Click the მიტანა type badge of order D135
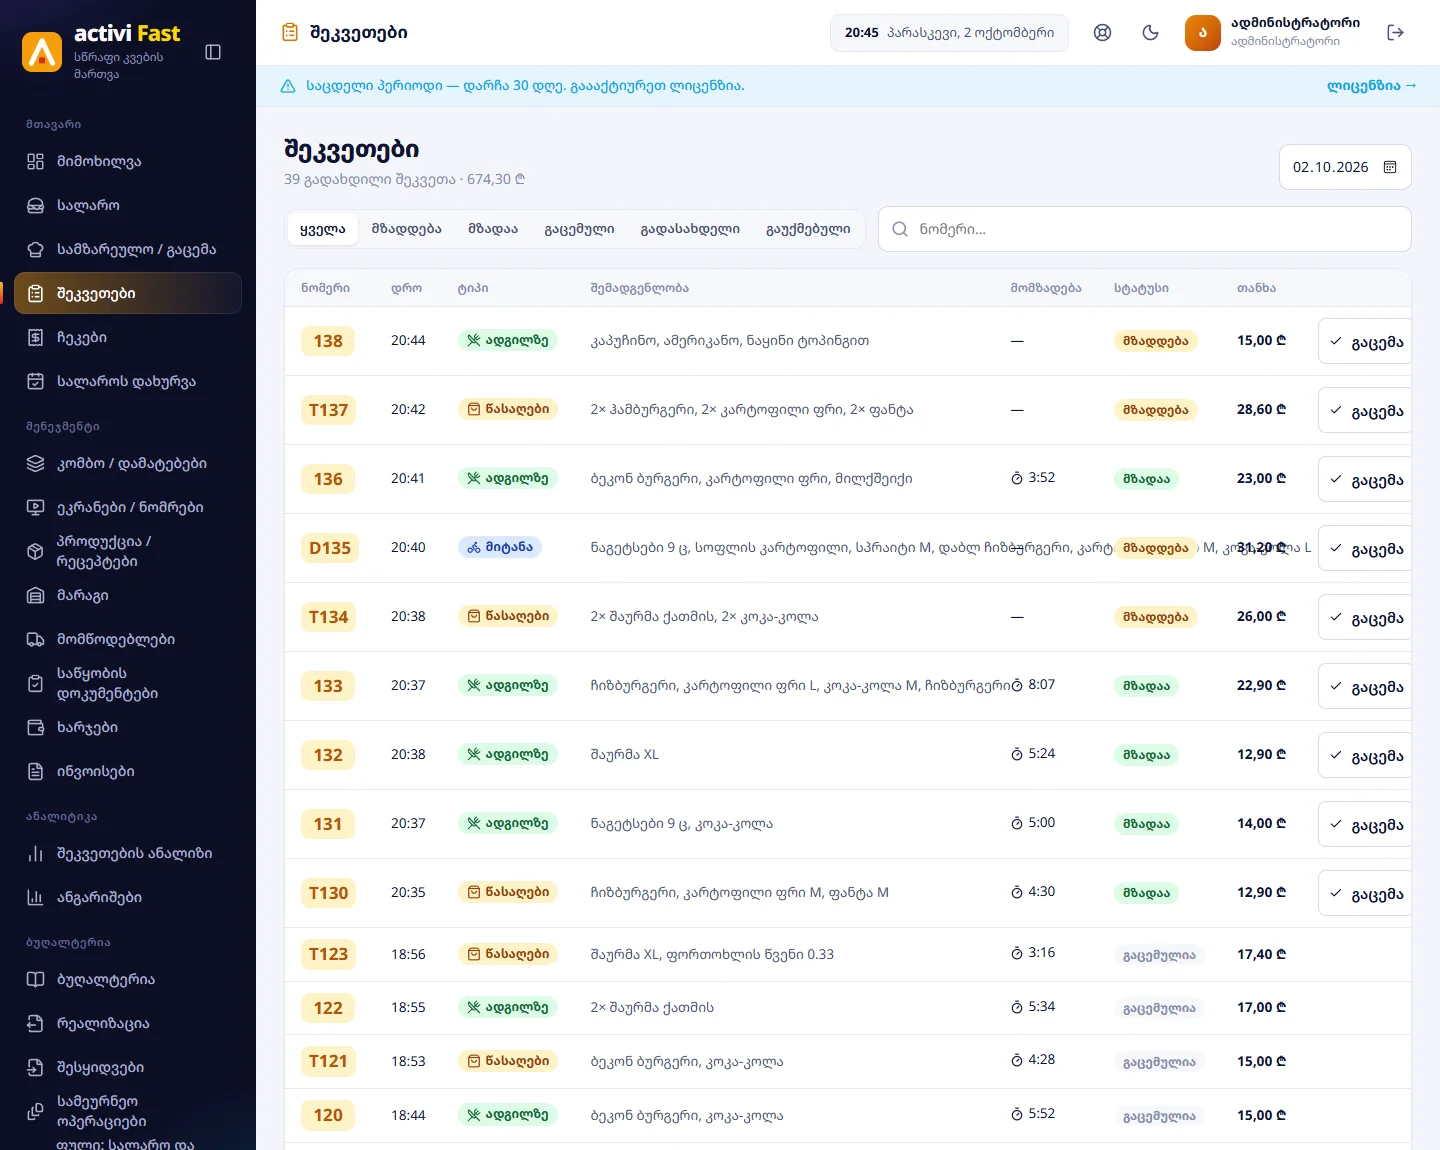Viewport: 1440px width, 1150px height. (500, 547)
